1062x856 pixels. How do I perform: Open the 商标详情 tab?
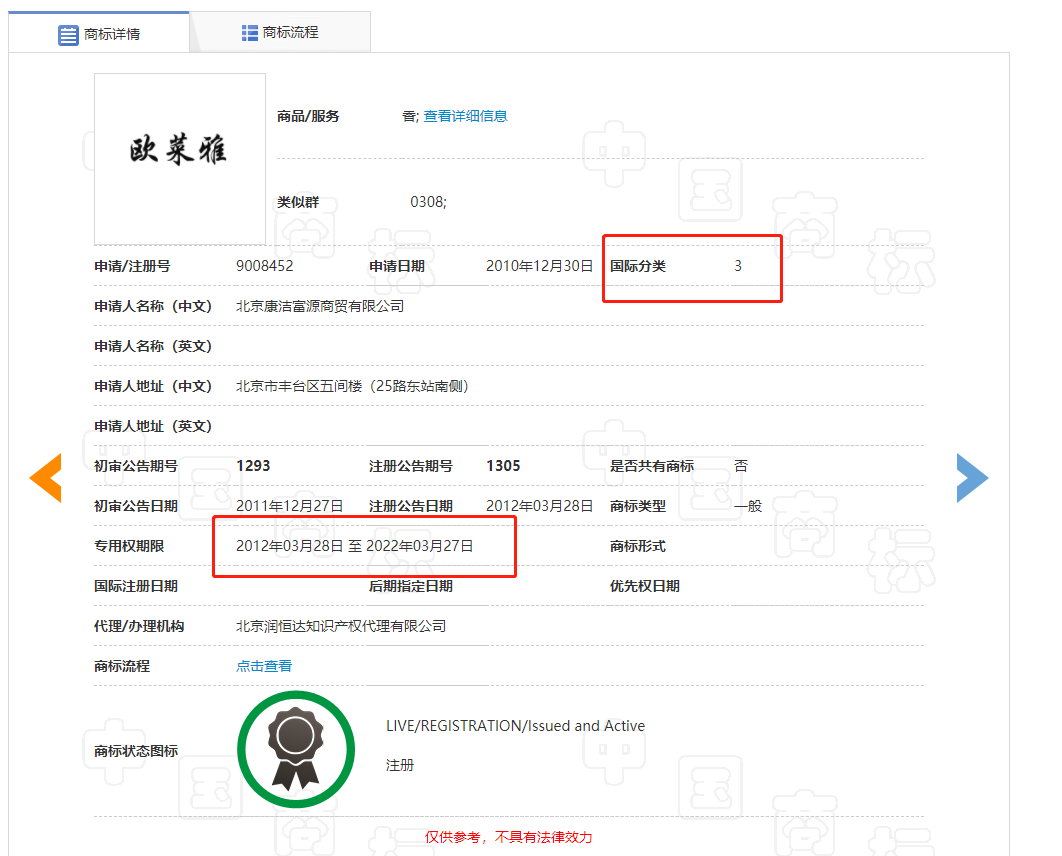(x=99, y=33)
